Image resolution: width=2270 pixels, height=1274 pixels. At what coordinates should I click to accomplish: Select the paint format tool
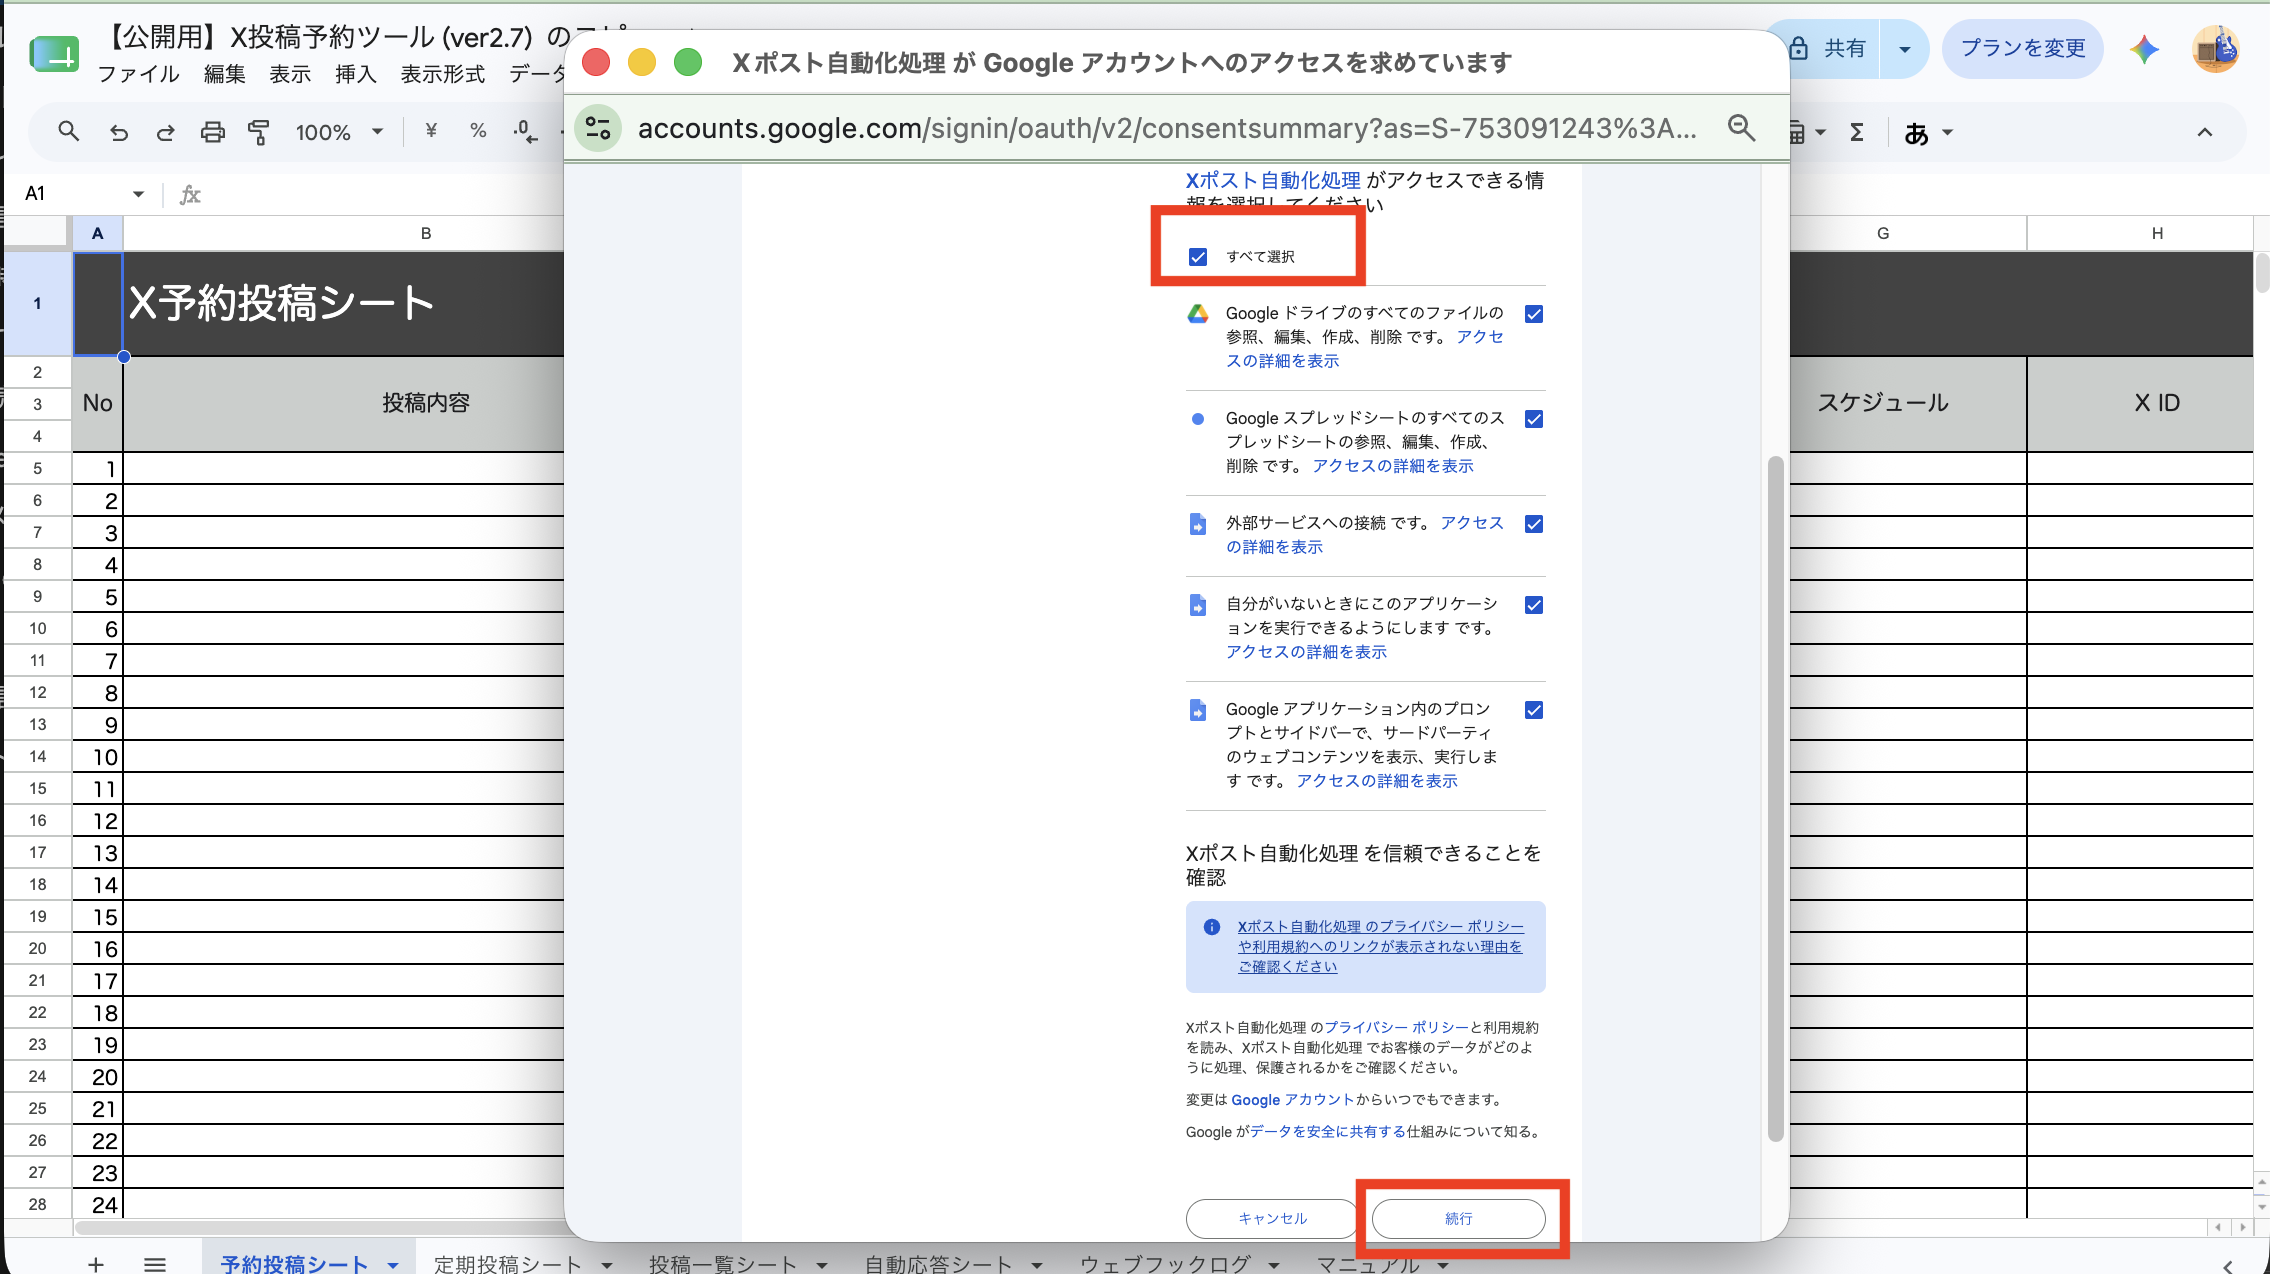coord(258,132)
